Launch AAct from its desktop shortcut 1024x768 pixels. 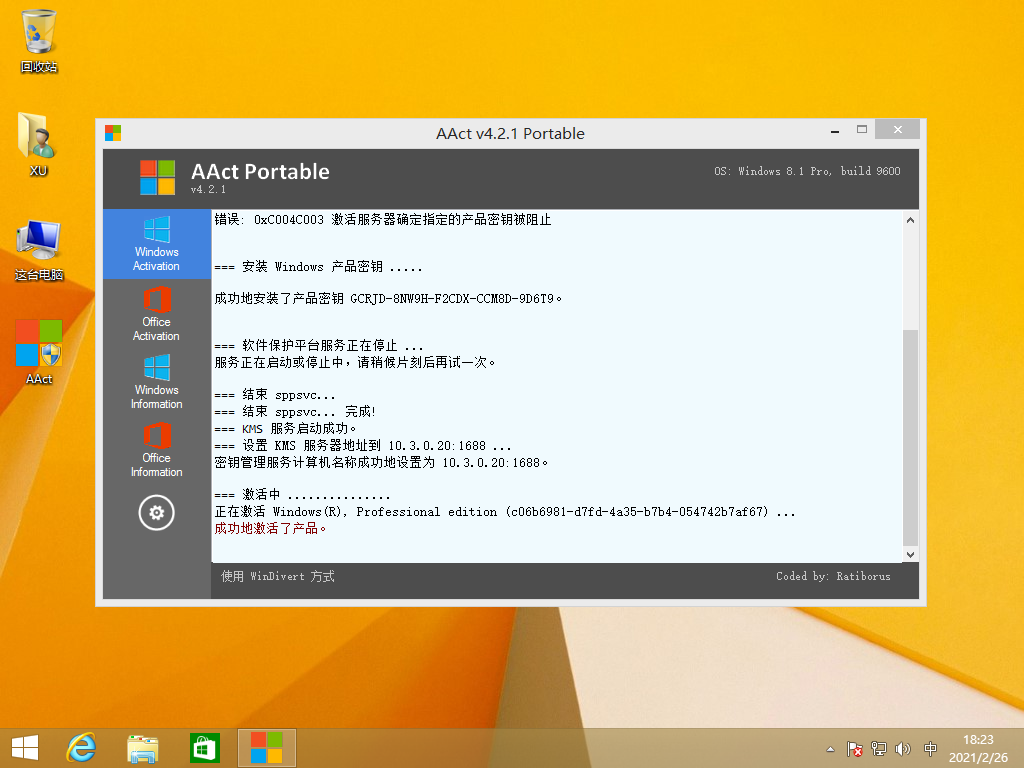click(38, 345)
